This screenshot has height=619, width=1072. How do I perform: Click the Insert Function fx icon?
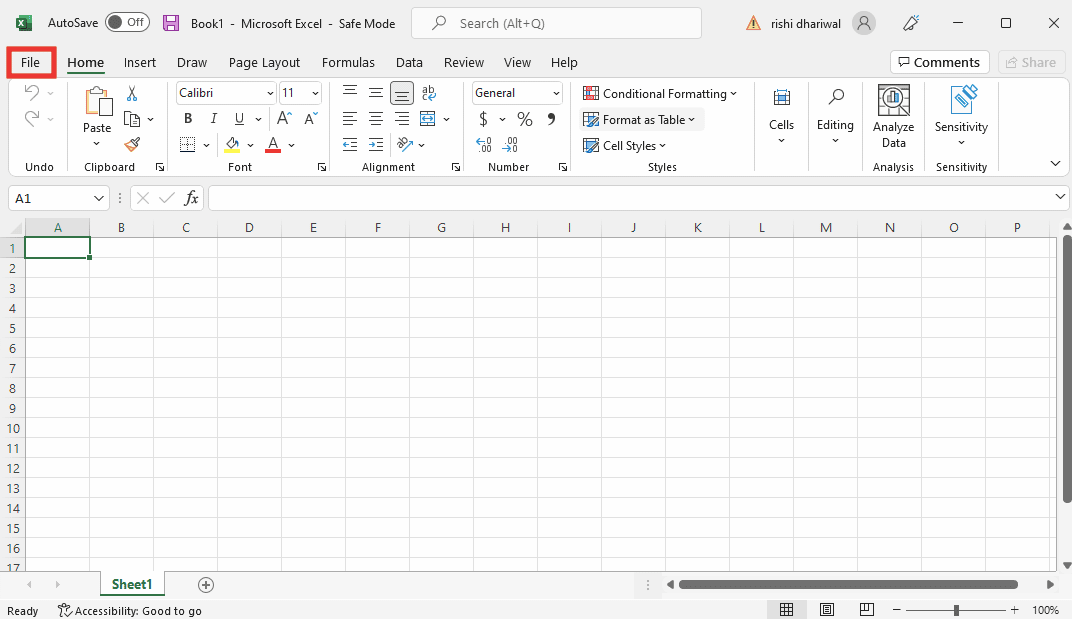point(191,198)
